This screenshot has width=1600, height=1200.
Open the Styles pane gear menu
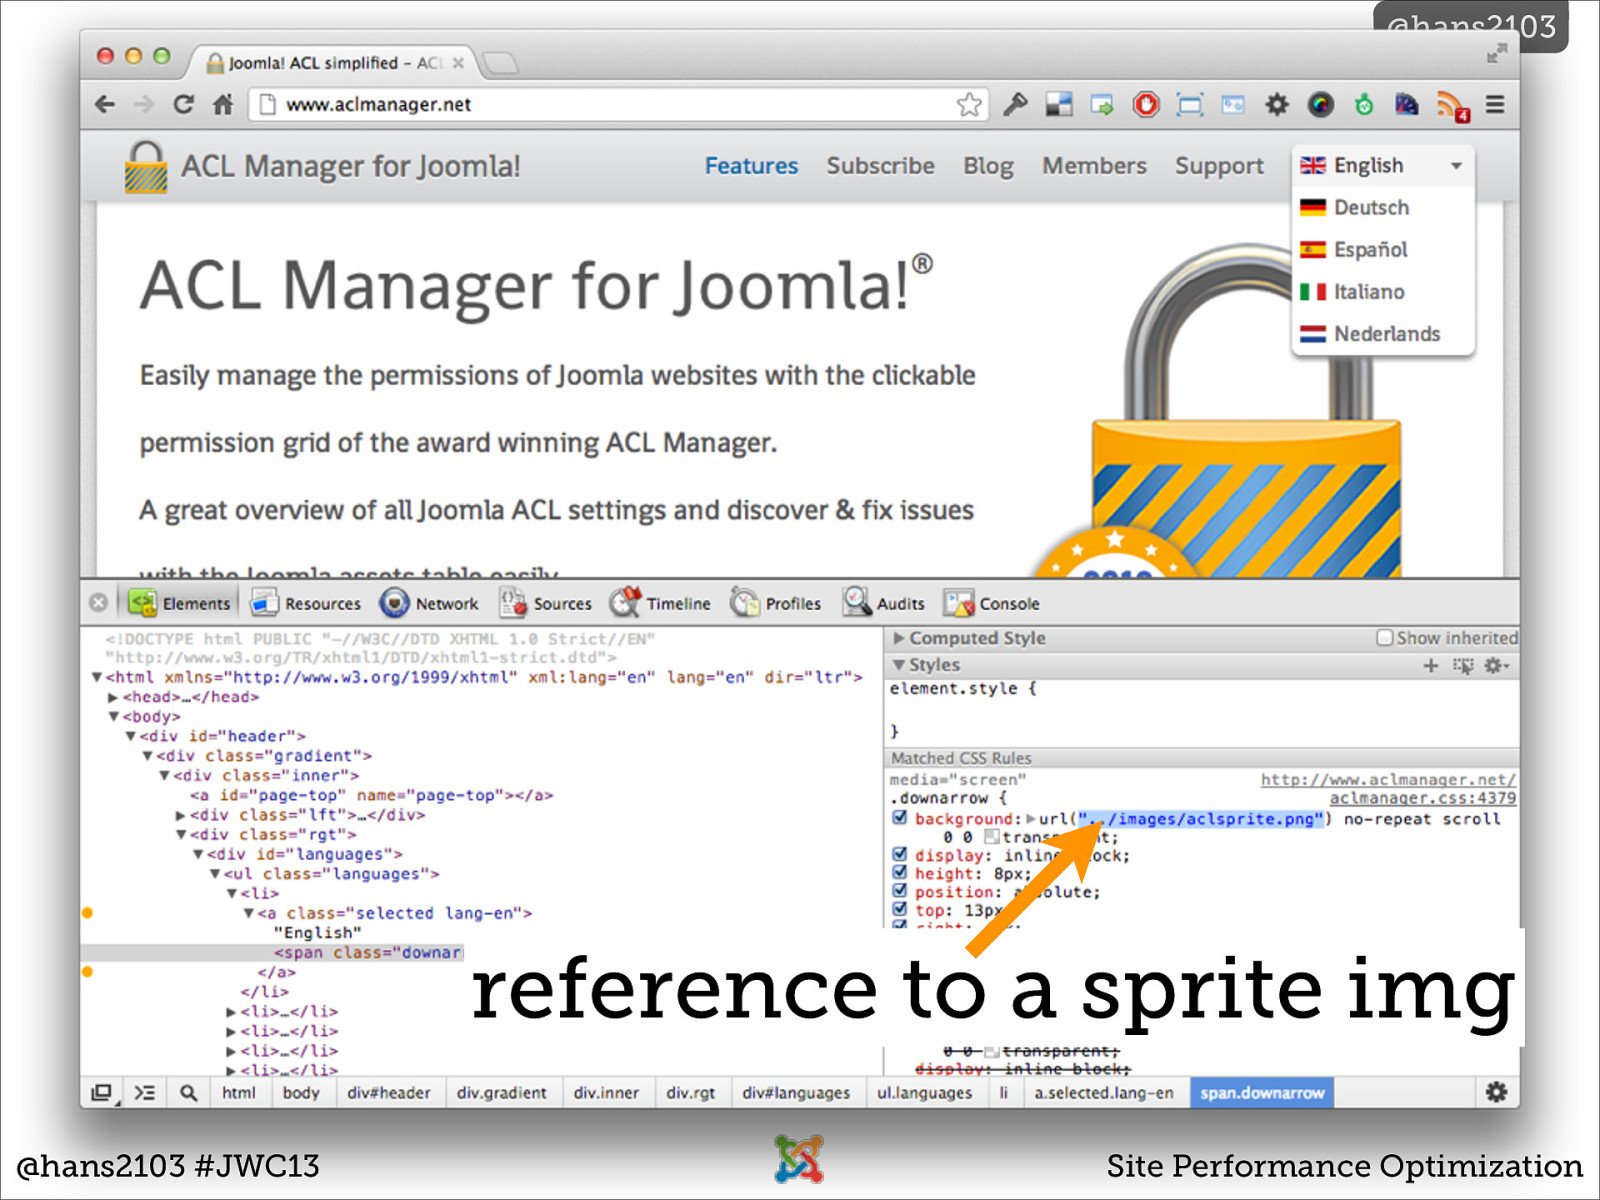(1496, 665)
